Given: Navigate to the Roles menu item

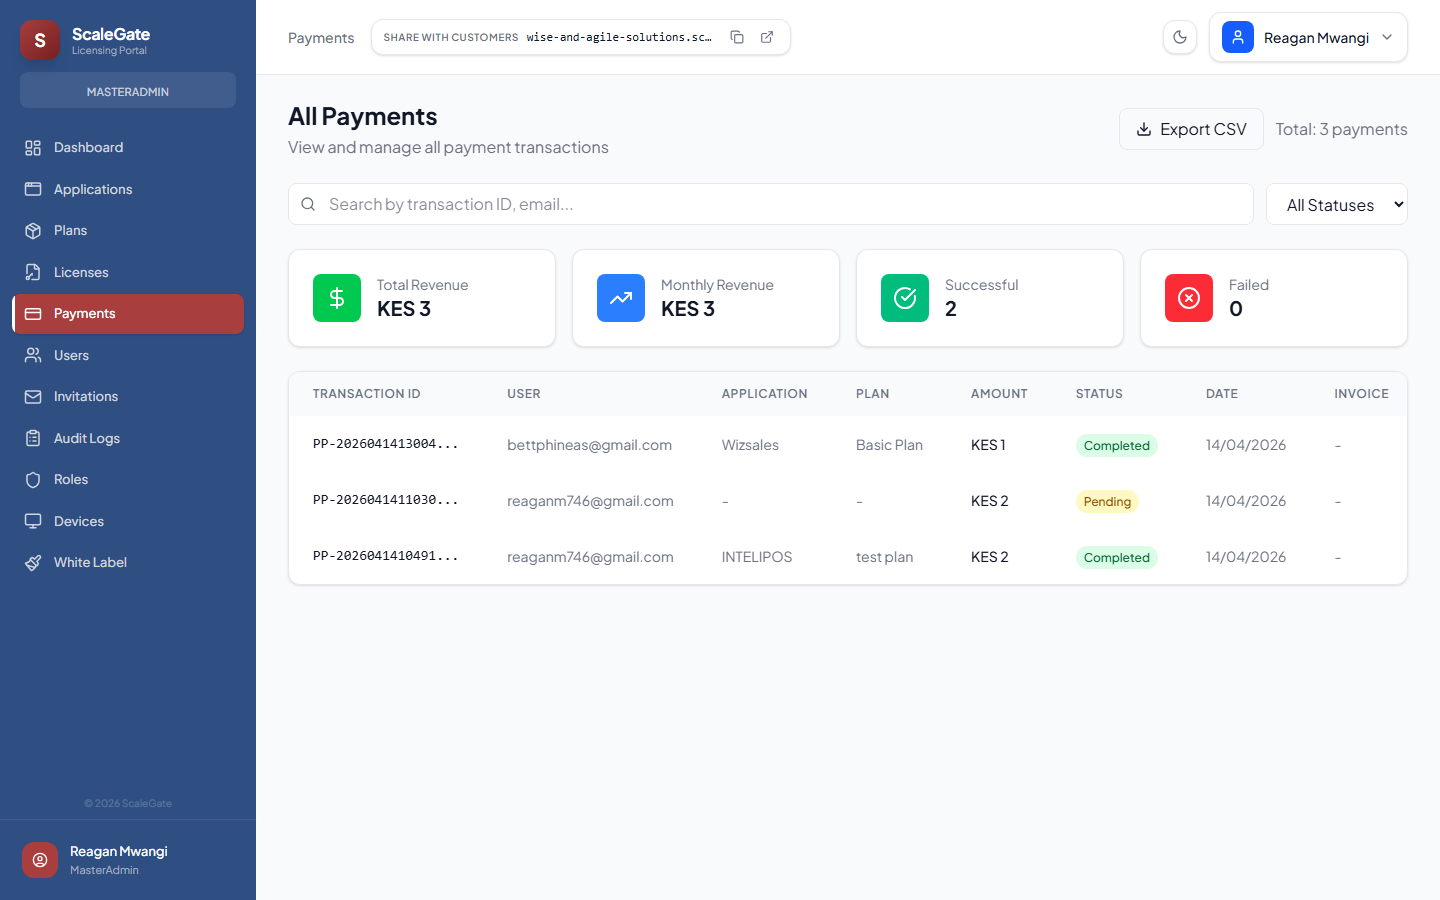Looking at the screenshot, I should tap(32, 479).
